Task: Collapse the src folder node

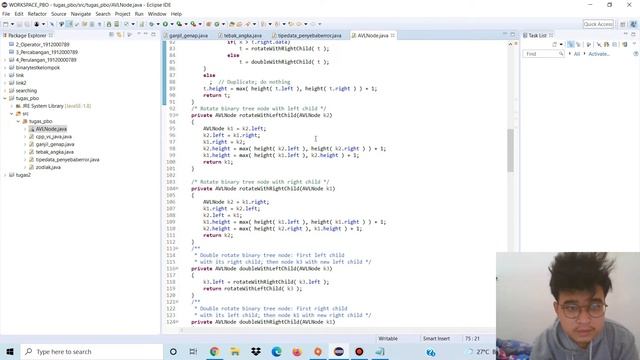Action: pos(11,114)
